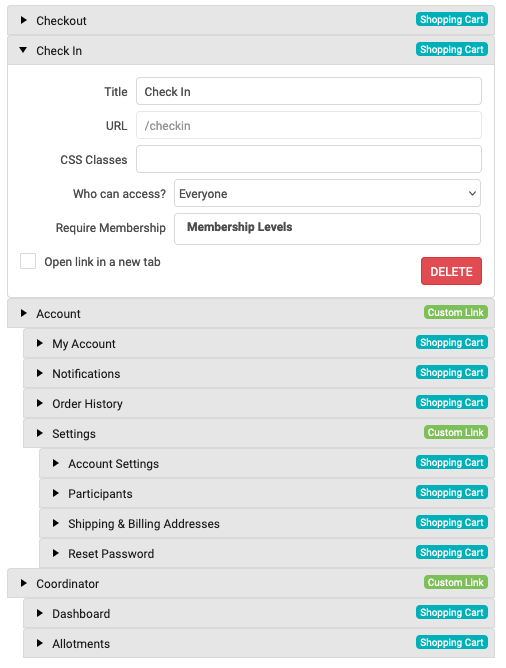Select the Dashboard row title
This screenshot has height=668, width=506.
coord(81,613)
